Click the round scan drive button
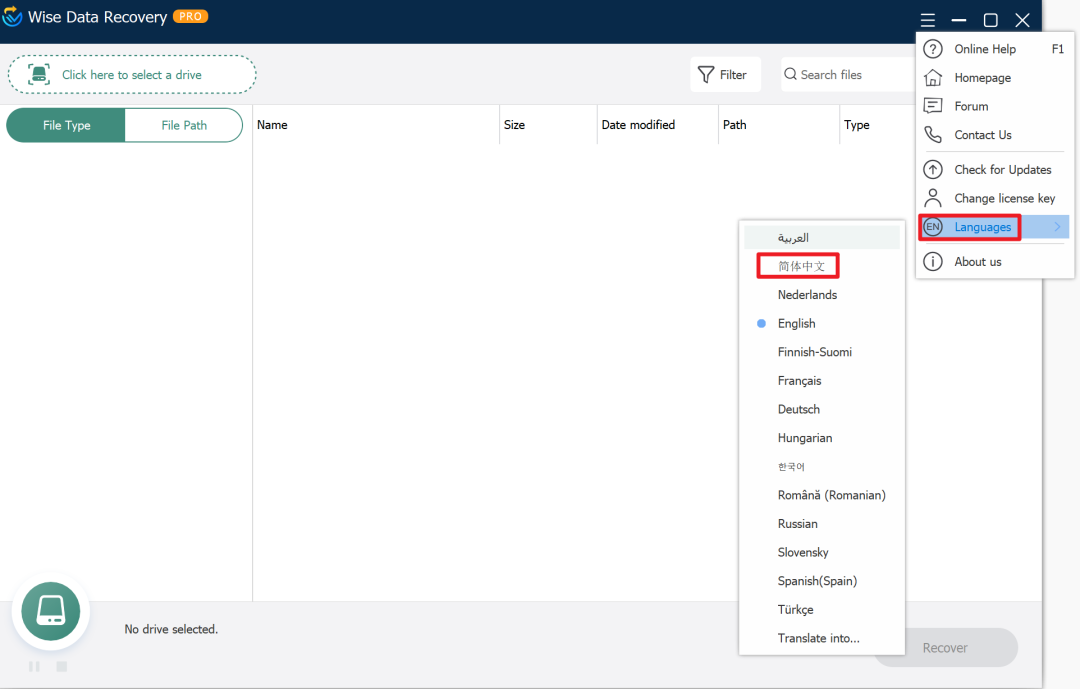The image size is (1080, 689). point(50,611)
